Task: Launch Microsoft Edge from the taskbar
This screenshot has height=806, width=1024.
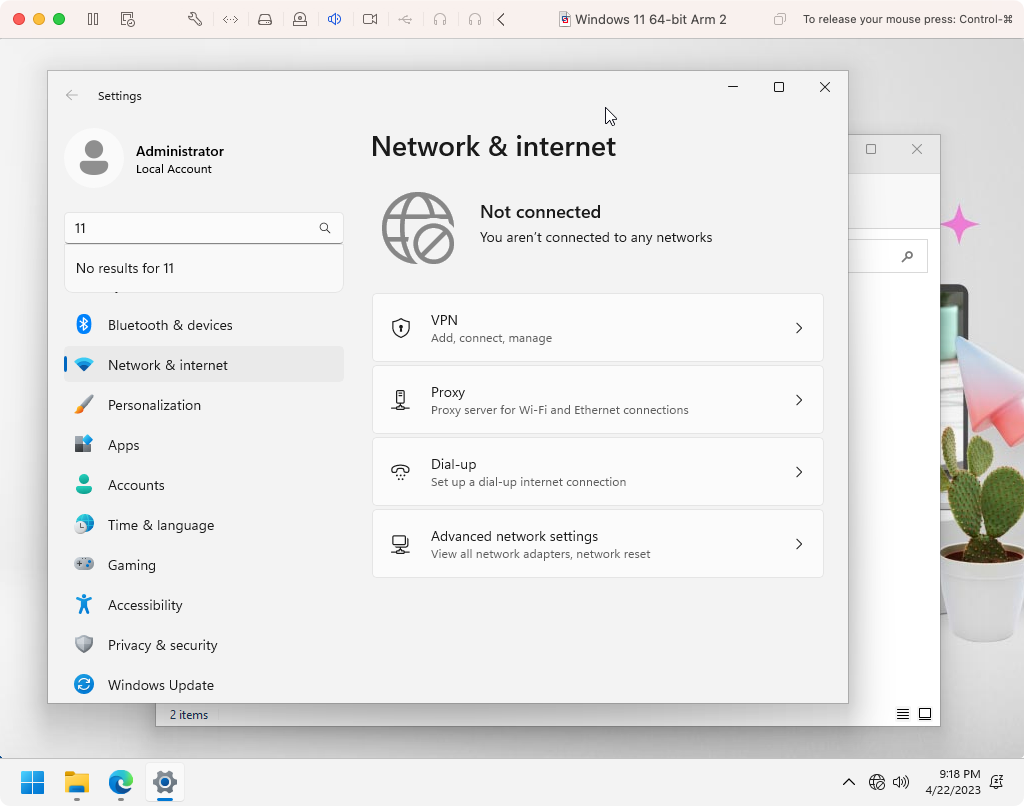Action: (x=121, y=782)
